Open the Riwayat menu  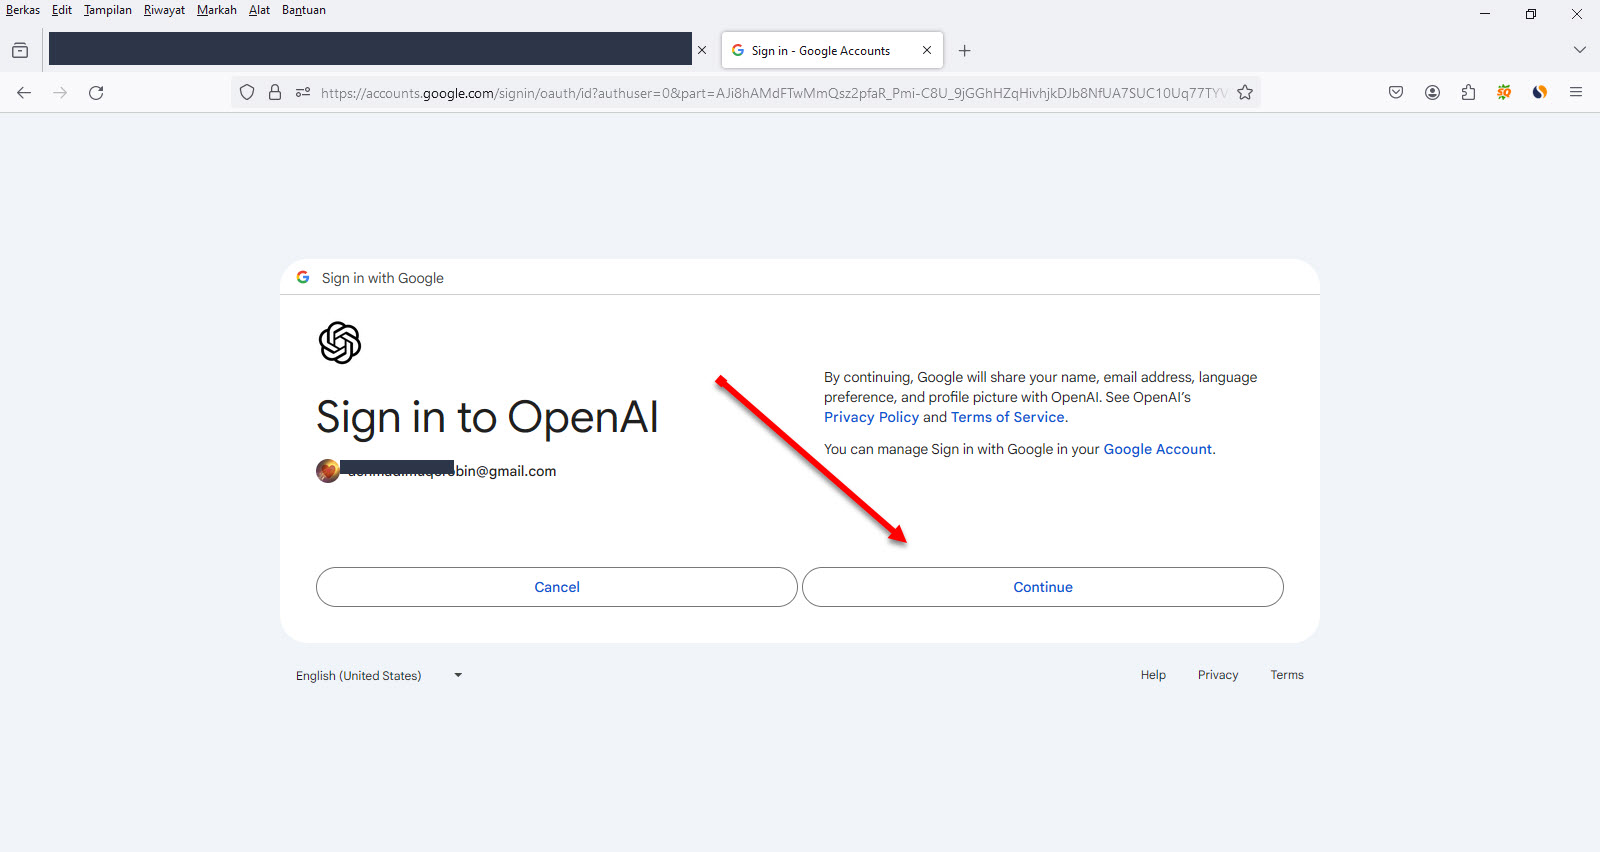[164, 10]
